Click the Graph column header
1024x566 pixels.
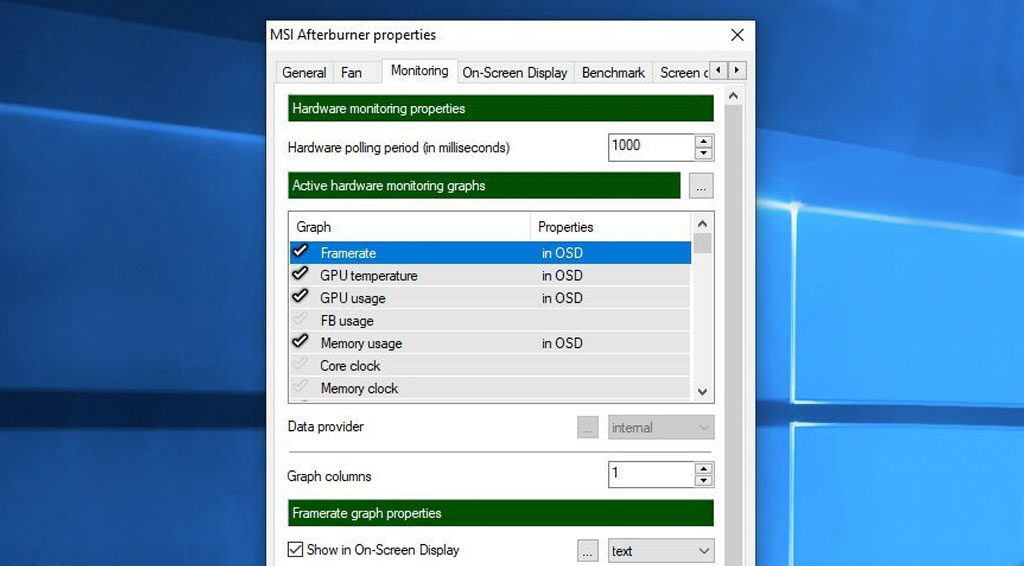(409, 227)
